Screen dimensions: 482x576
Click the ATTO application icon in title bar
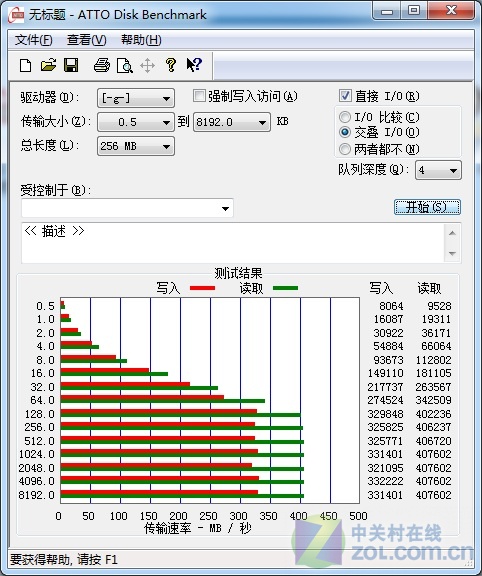click(x=17, y=14)
